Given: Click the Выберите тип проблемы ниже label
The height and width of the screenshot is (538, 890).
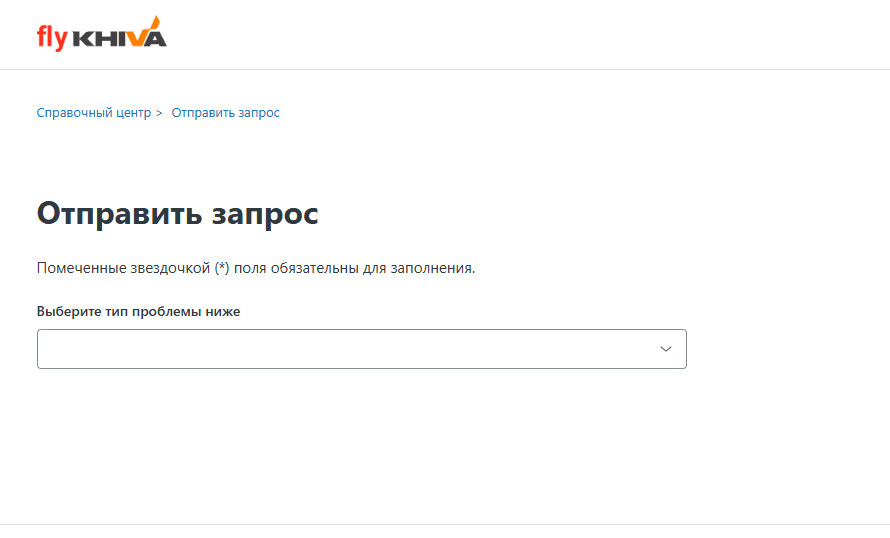Looking at the screenshot, I should click(x=138, y=312).
